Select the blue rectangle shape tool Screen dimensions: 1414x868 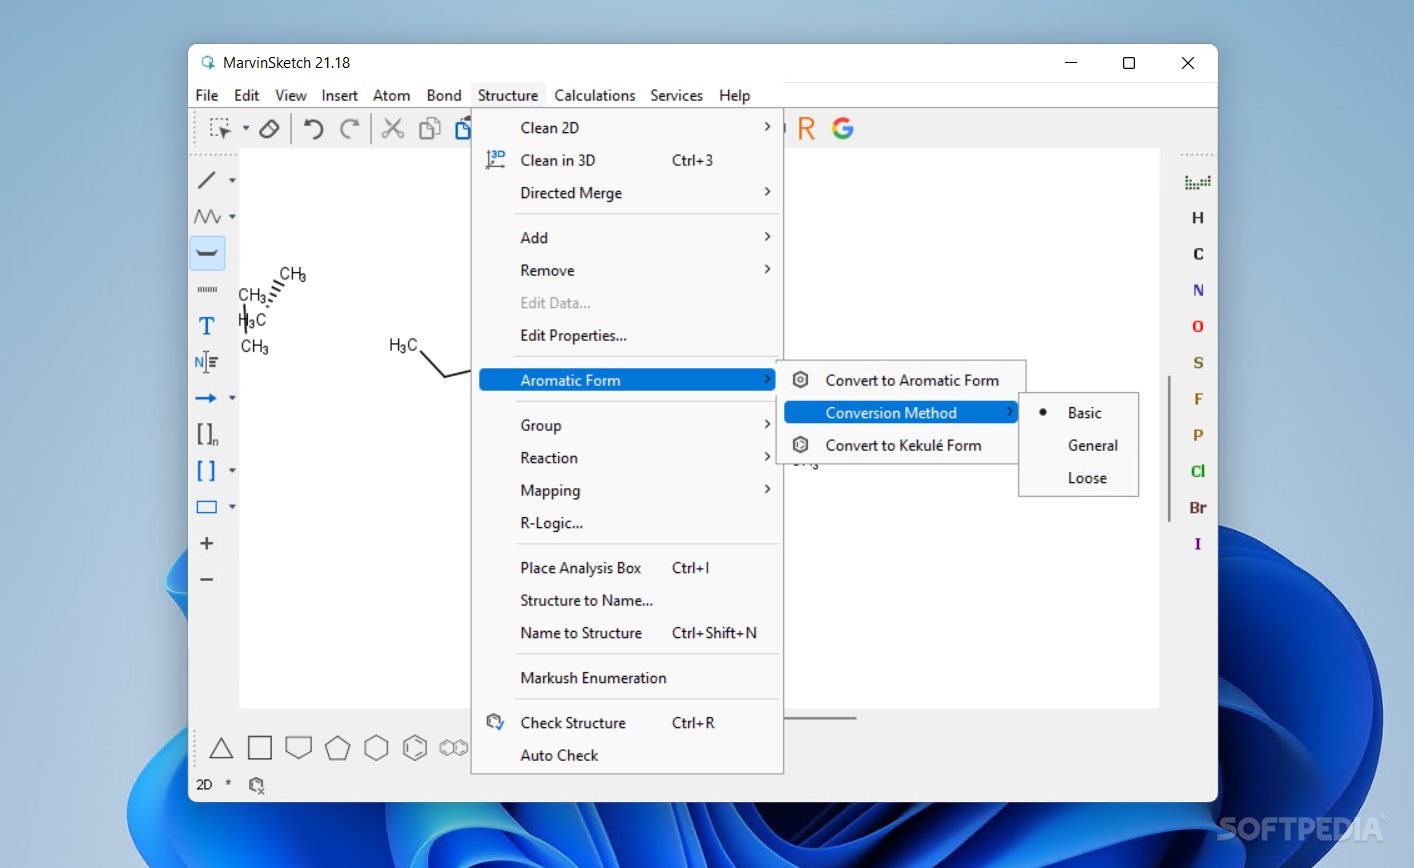coord(207,507)
